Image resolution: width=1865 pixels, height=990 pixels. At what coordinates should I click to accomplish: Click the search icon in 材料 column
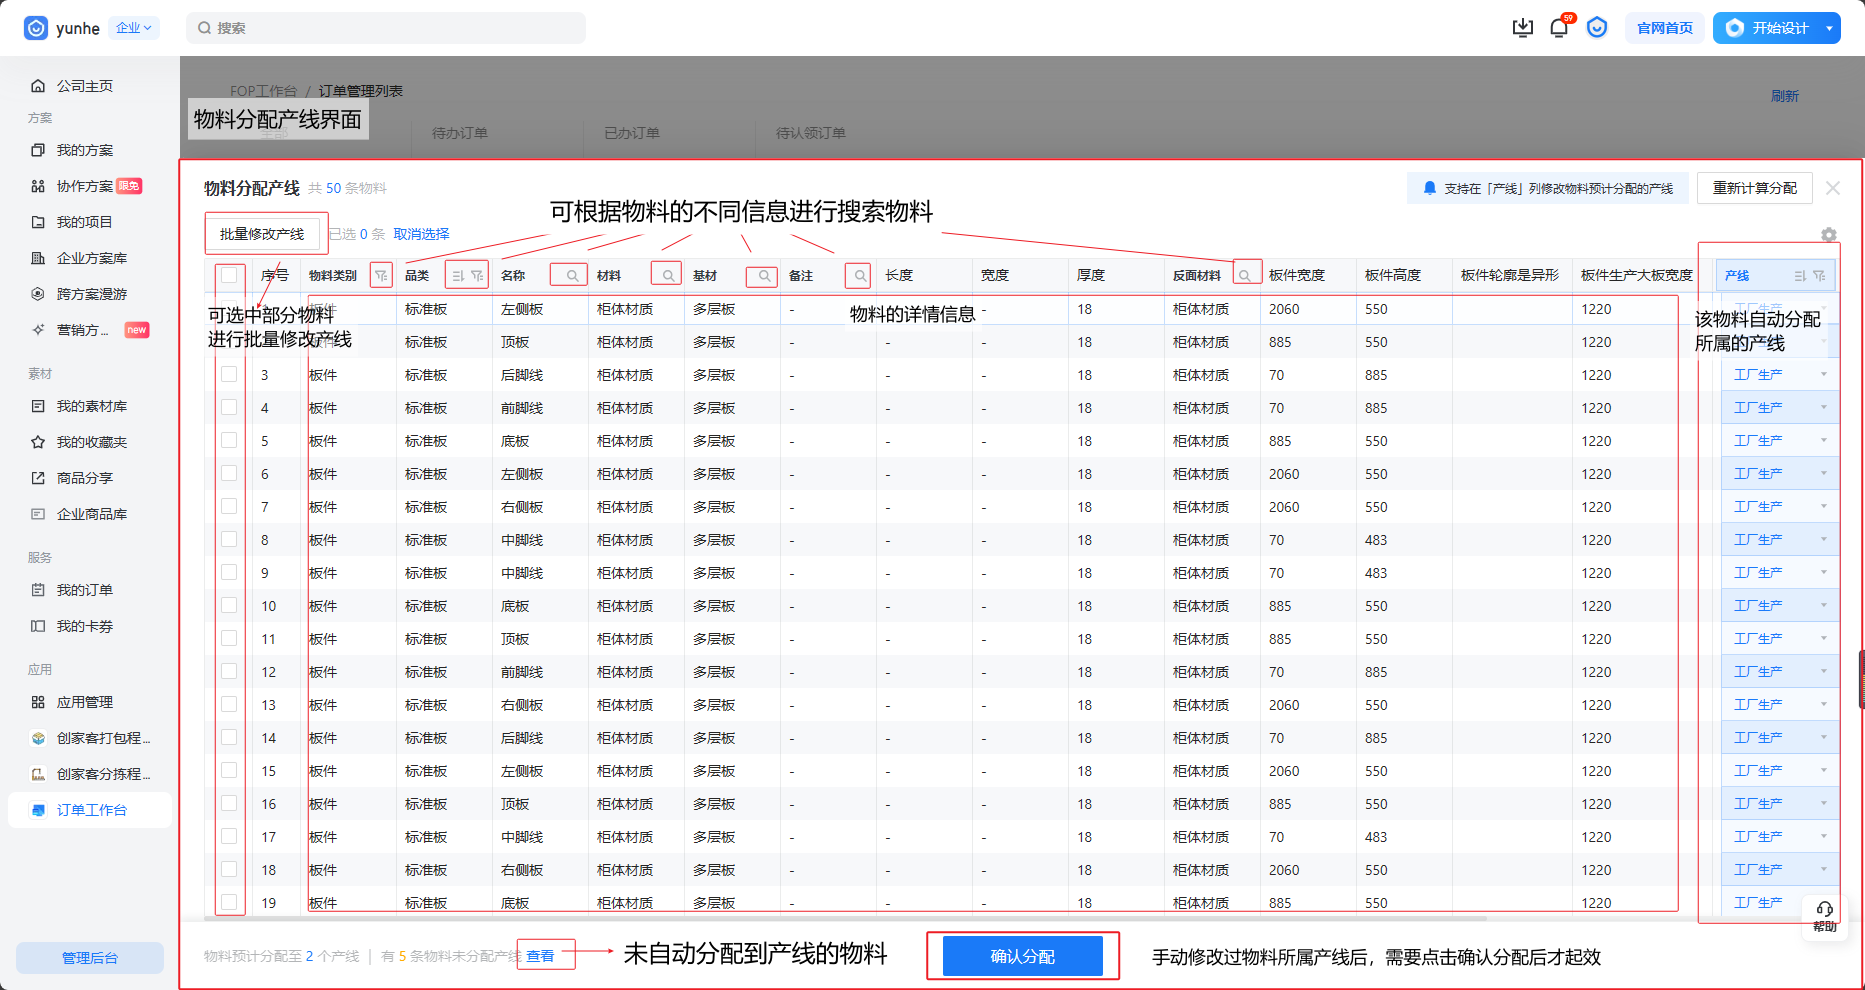point(667,275)
